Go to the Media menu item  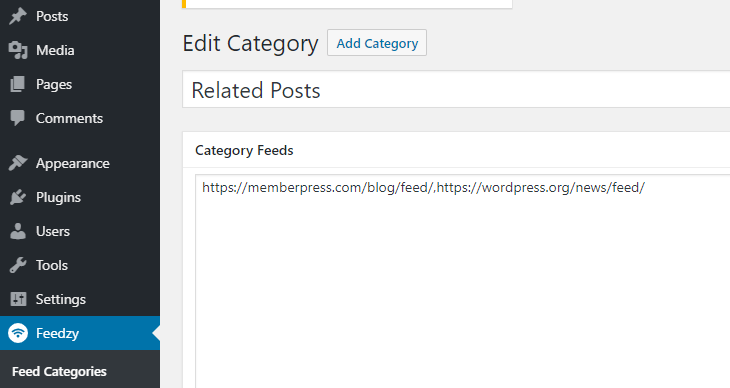[x=55, y=50]
